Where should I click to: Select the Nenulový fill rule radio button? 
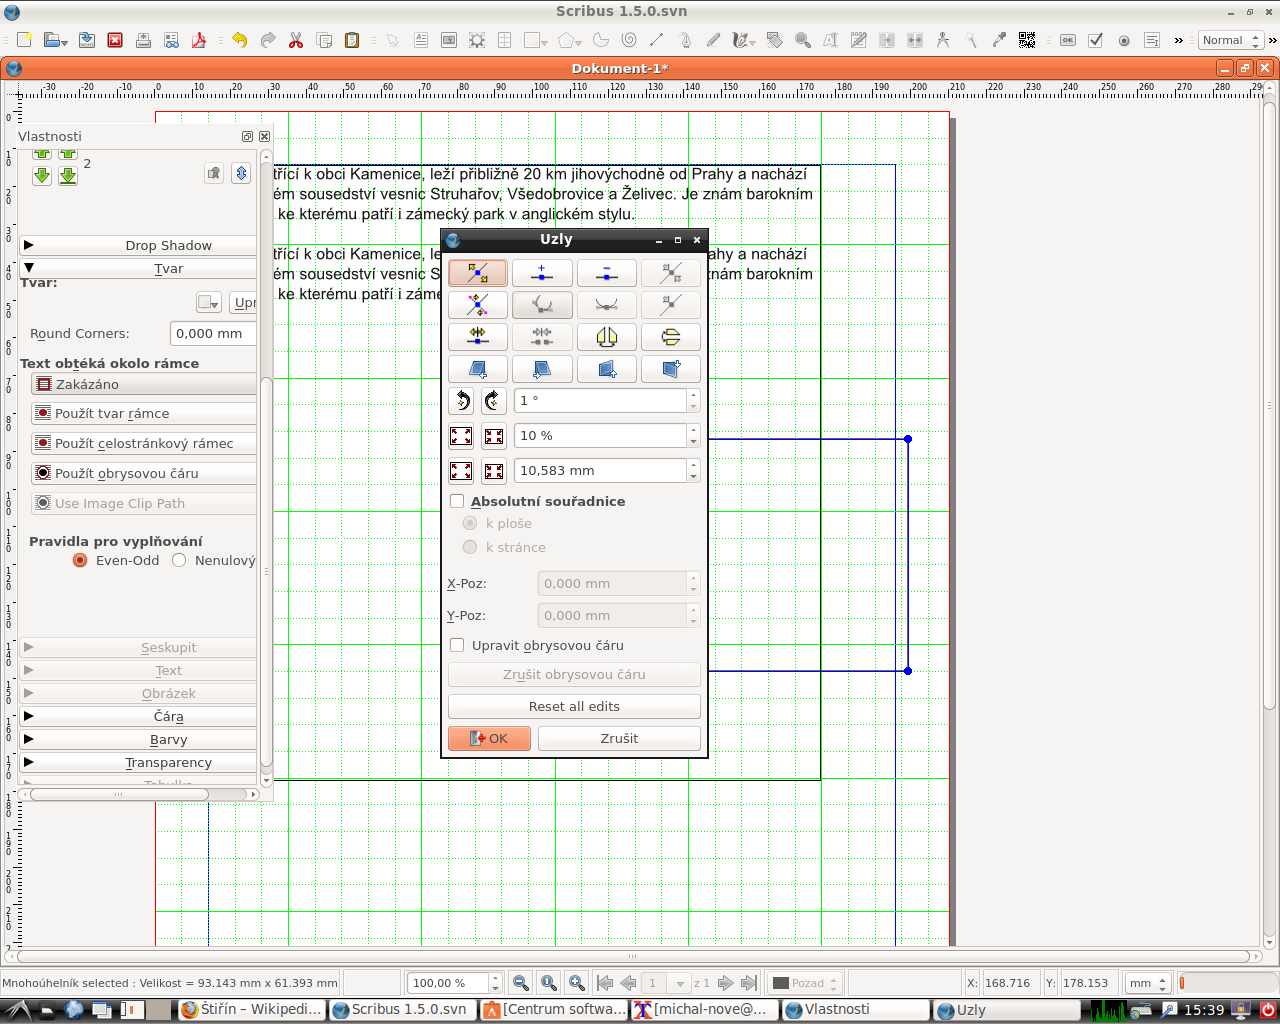[x=178, y=561]
